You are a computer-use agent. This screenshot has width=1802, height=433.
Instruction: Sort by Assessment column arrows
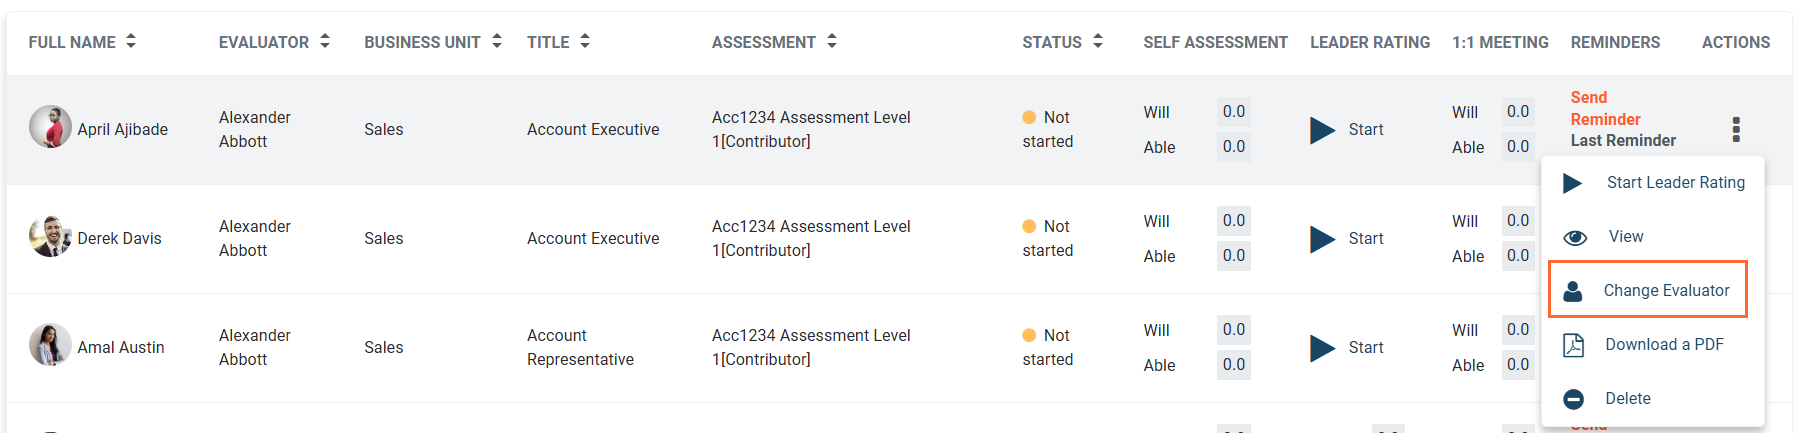(832, 41)
